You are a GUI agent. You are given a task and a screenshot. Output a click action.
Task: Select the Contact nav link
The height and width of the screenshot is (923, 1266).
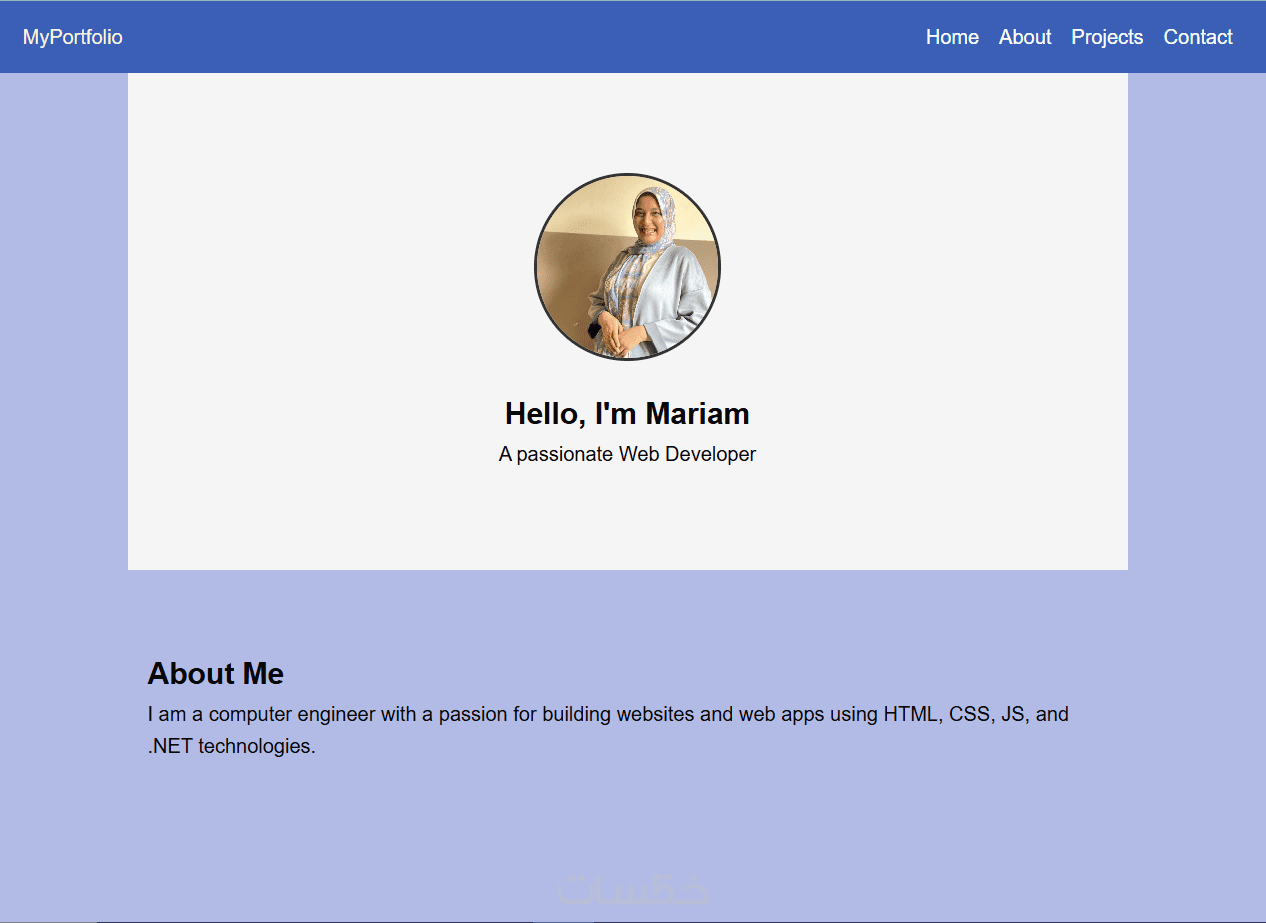click(x=1198, y=37)
